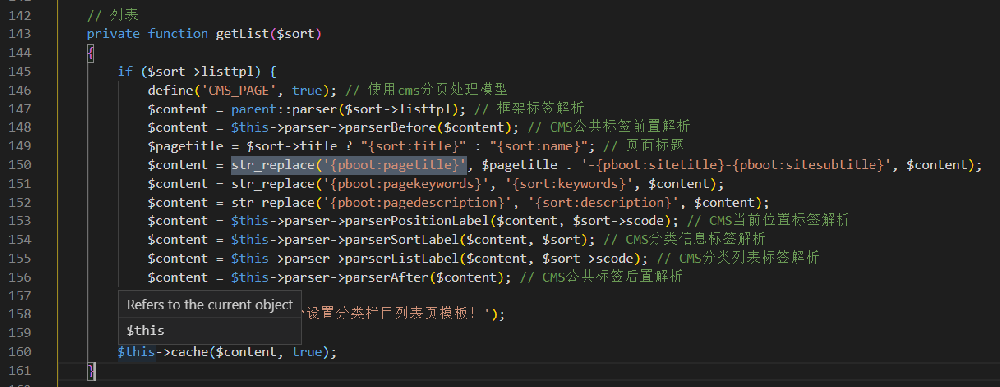The width and height of the screenshot is (1000, 387).
Task: Click the define call on line 146
Action: 170,90
